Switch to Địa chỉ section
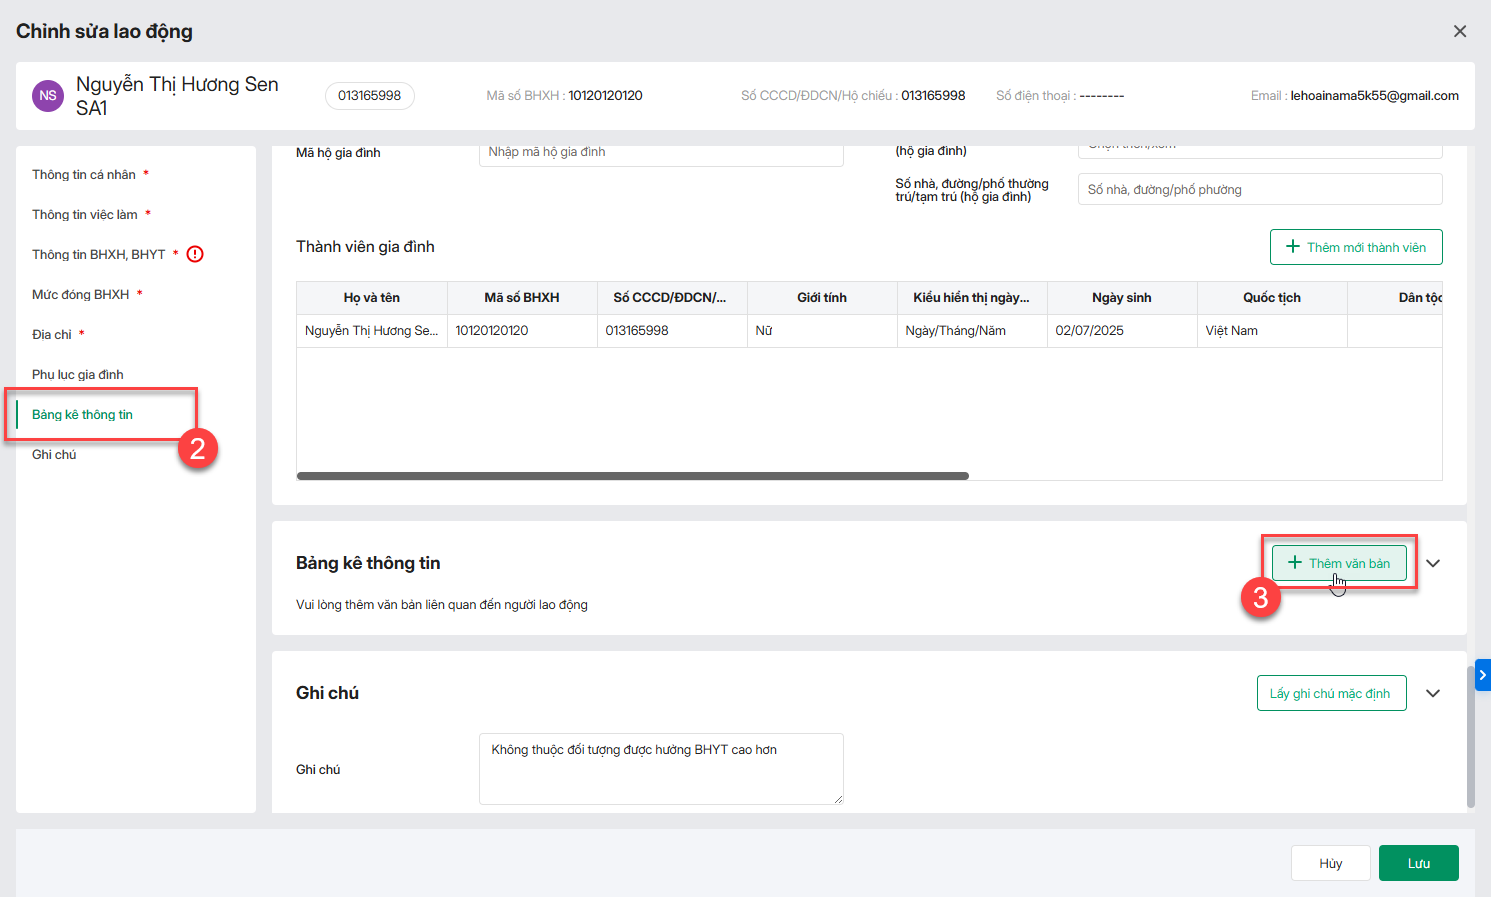Viewport: 1491px width, 897px height. tap(52, 335)
